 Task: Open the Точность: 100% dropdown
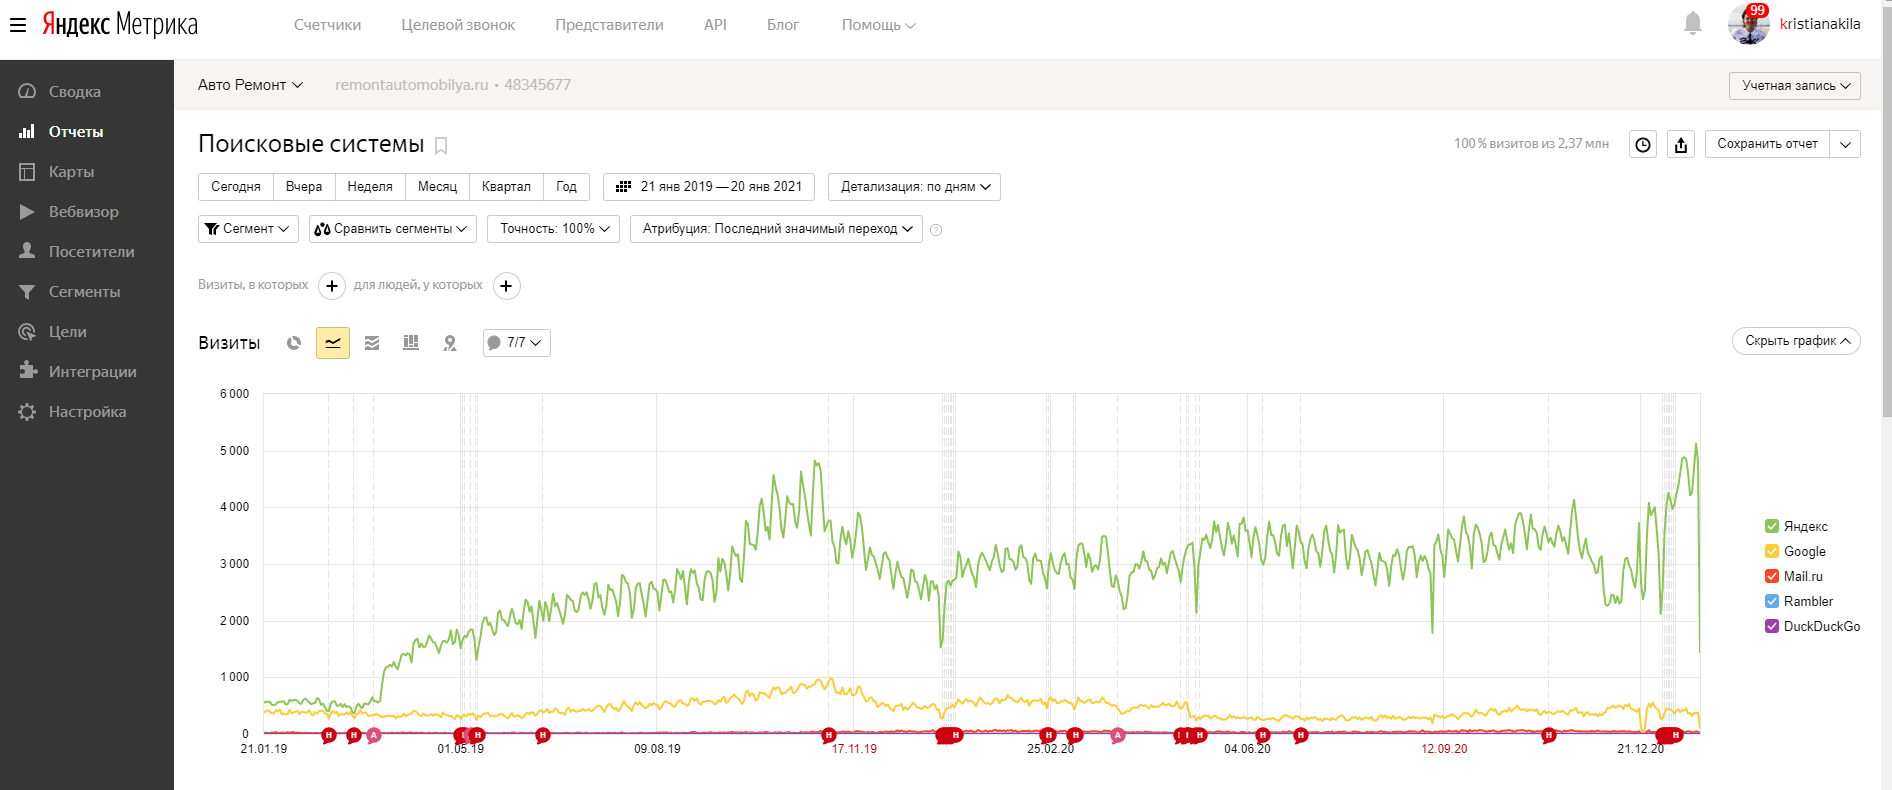click(x=553, y=229)
